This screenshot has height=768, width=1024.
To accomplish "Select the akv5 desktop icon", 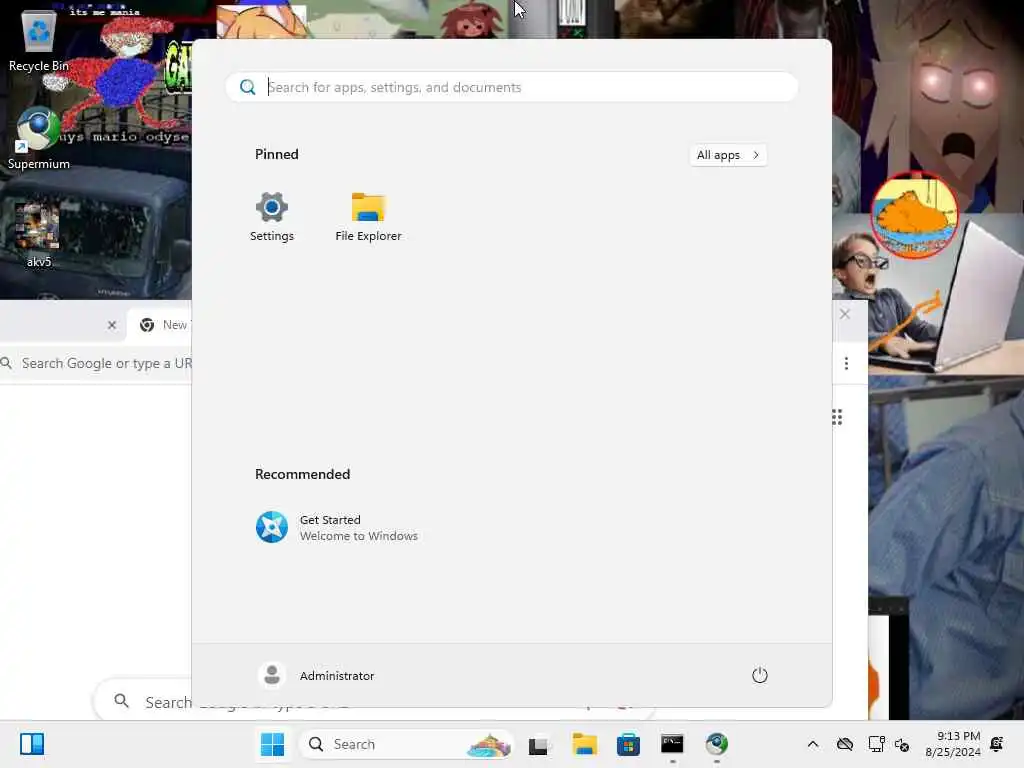I will point(39,235).
